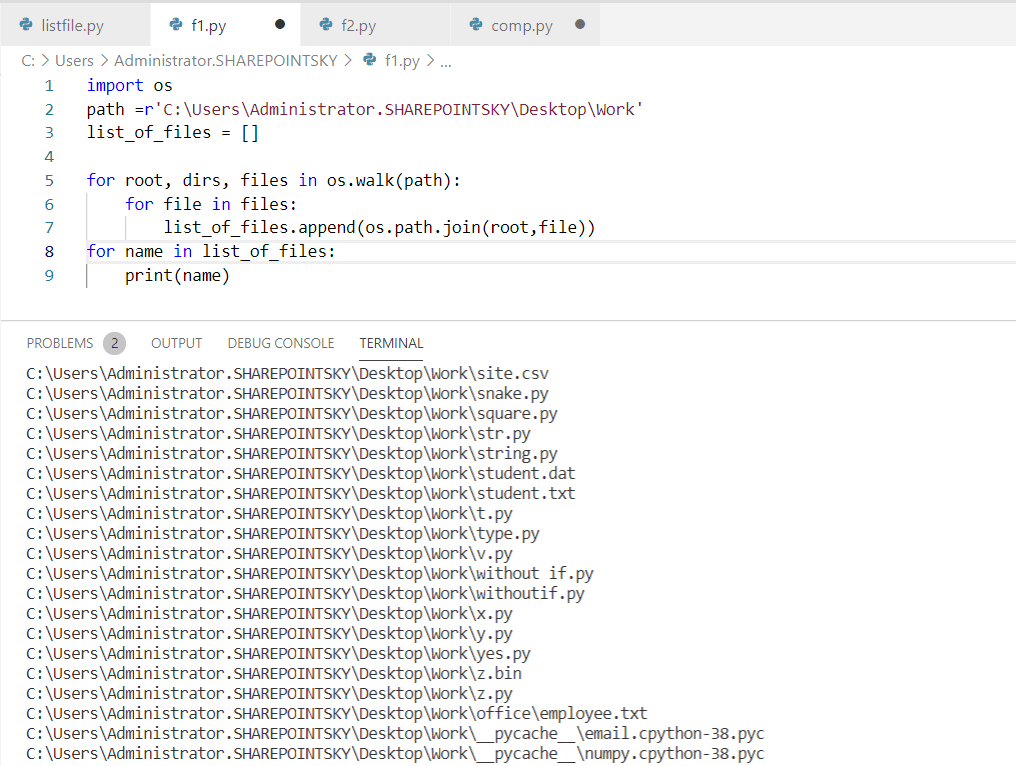
Task: Click the numpy.cpython-38.pyc terminal line
Action: [395, 754]
